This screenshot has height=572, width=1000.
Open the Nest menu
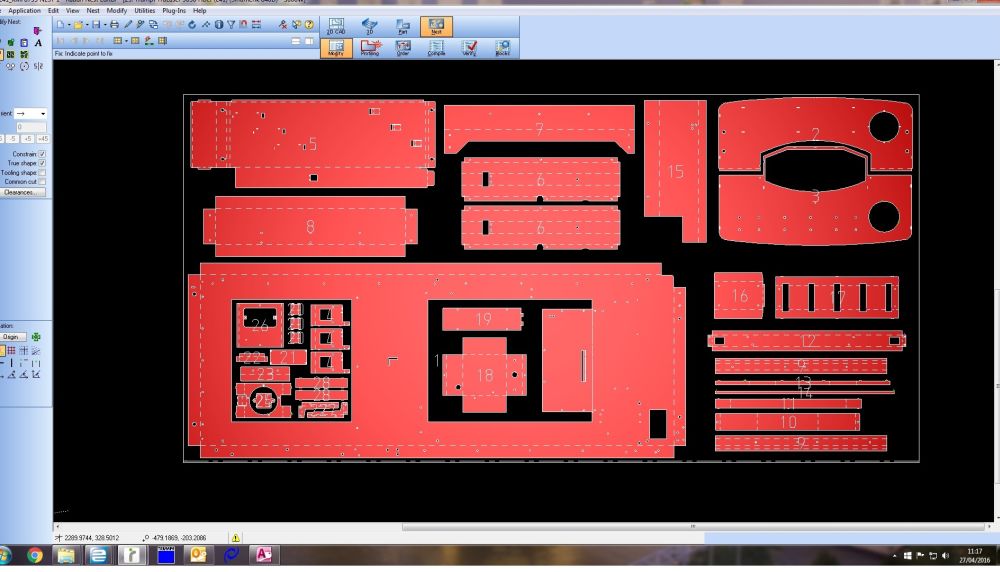click(x=93, y=10)
